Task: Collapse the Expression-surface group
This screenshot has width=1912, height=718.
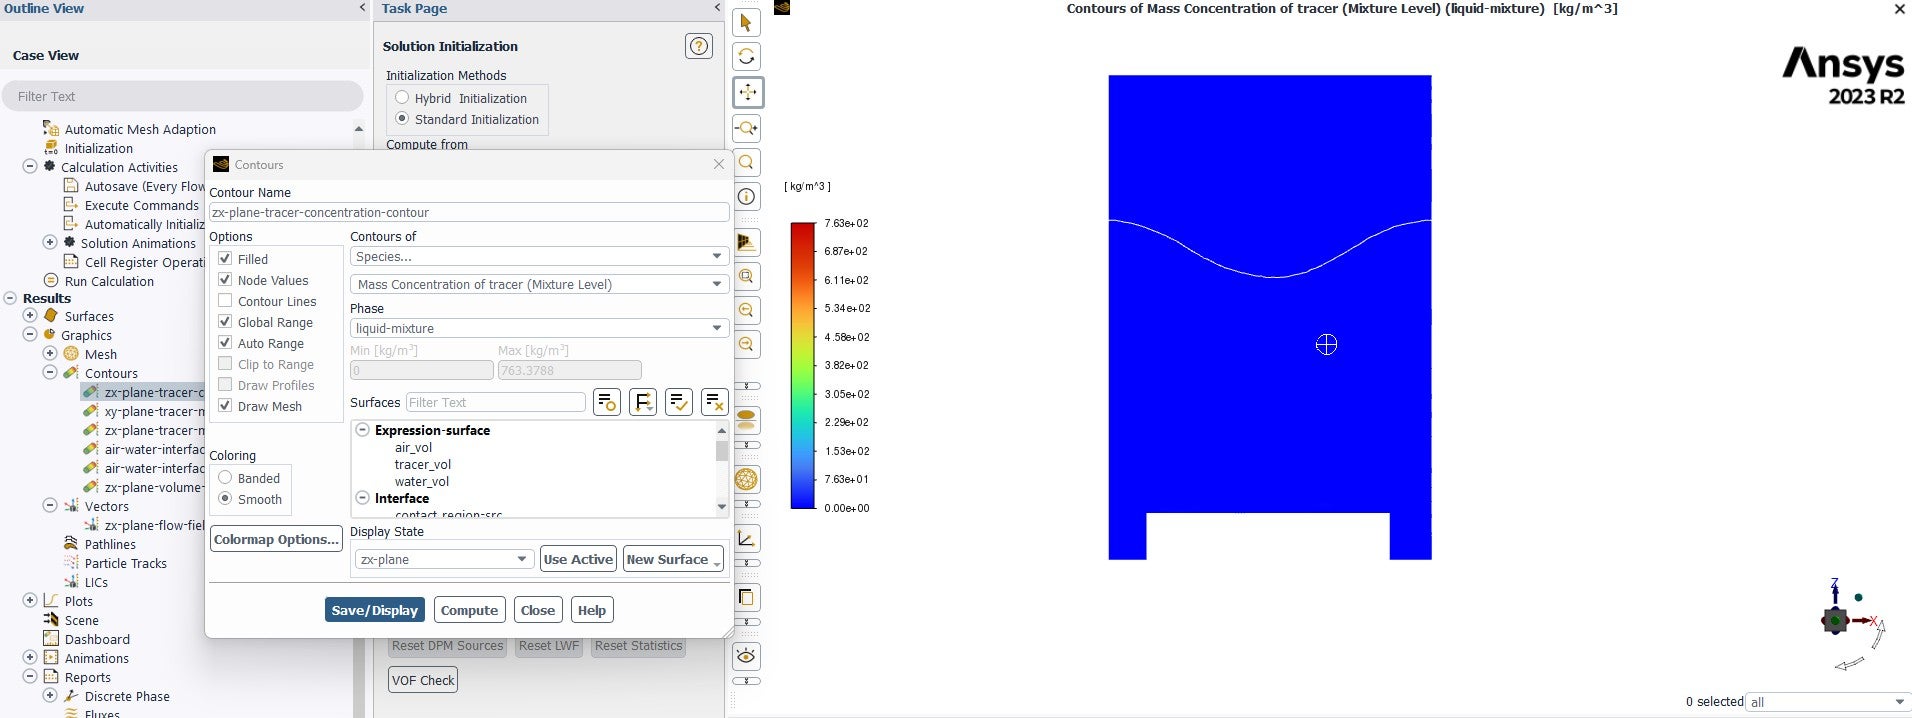Action: point(363,430)
